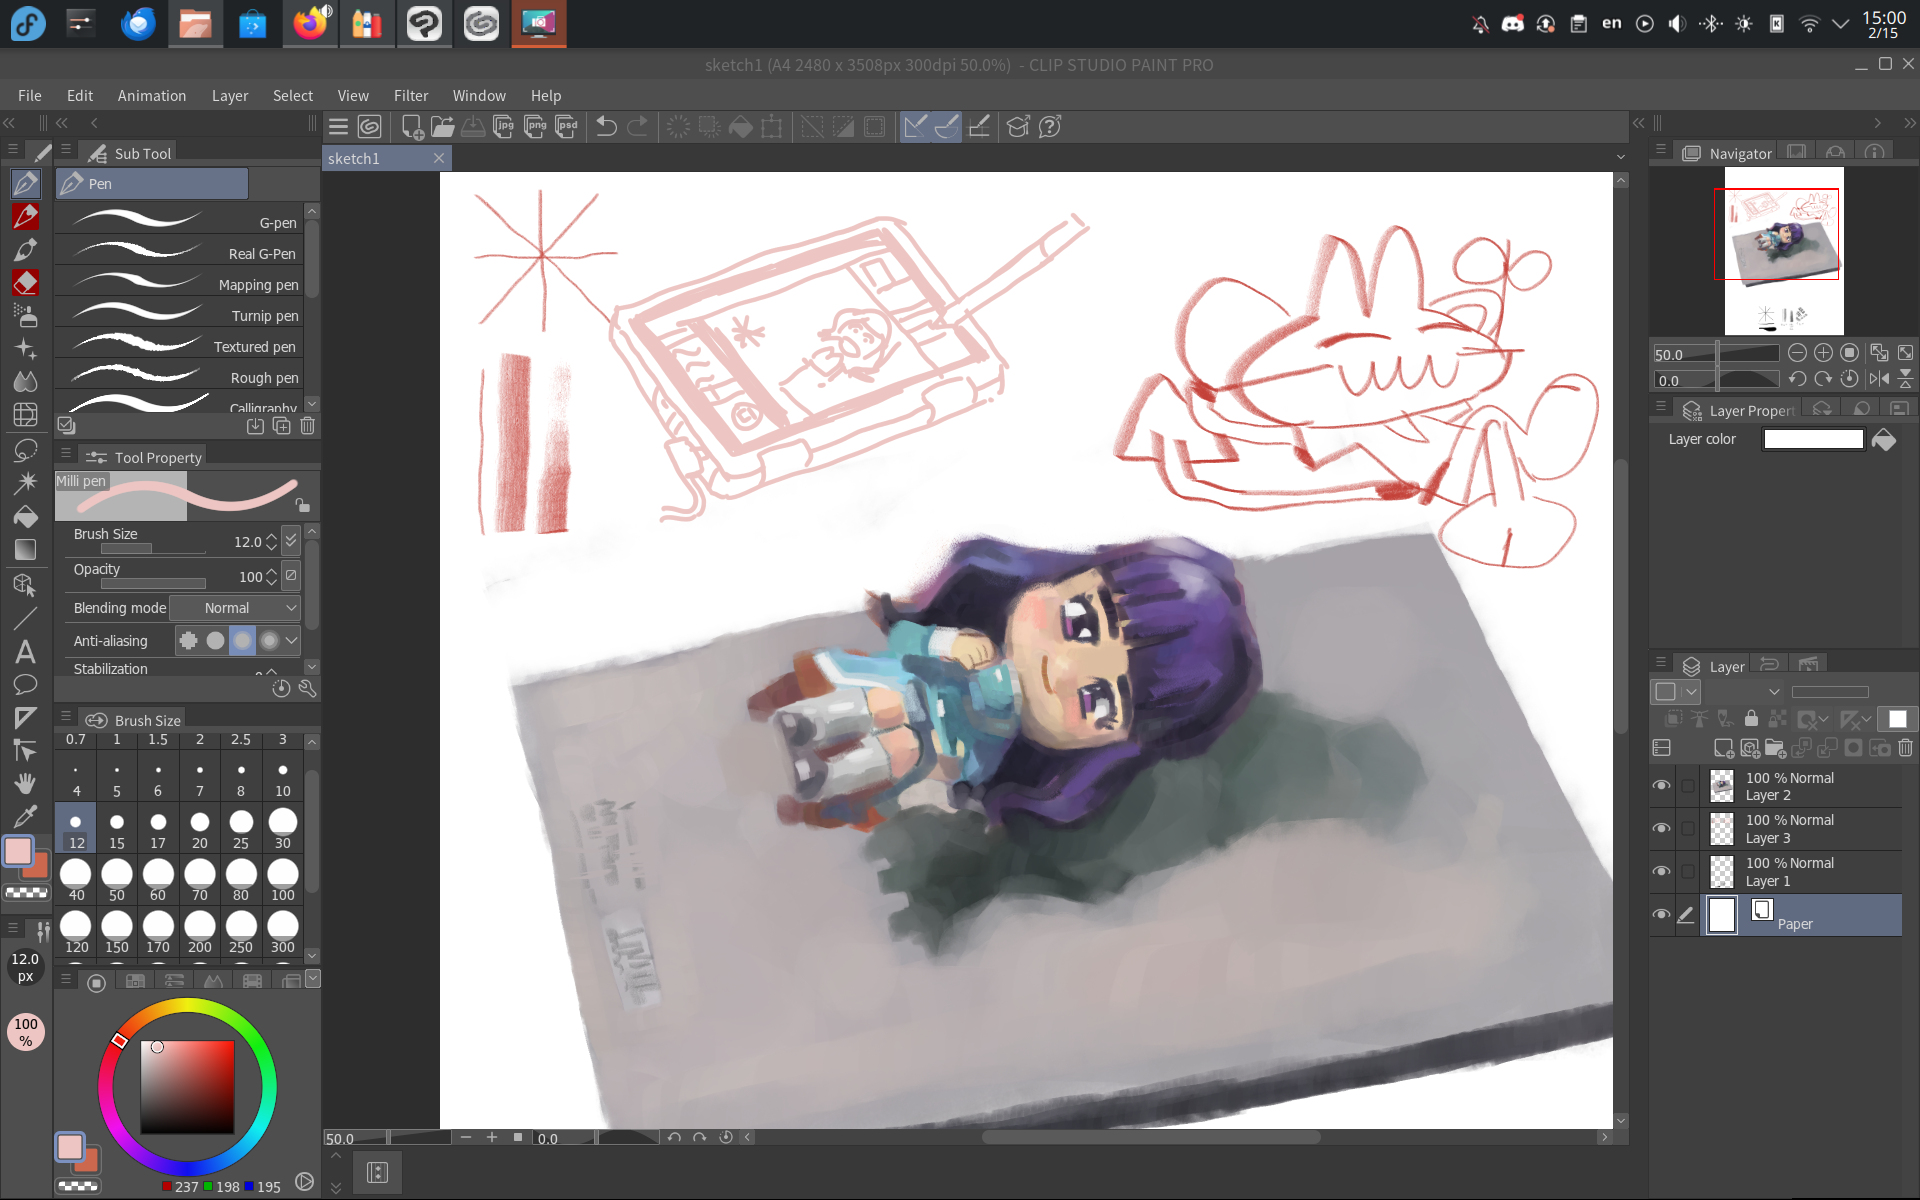Click the Navigator canvas thumbnail
This screenshot has height=1200, width=1920.
coord(1783,250)
